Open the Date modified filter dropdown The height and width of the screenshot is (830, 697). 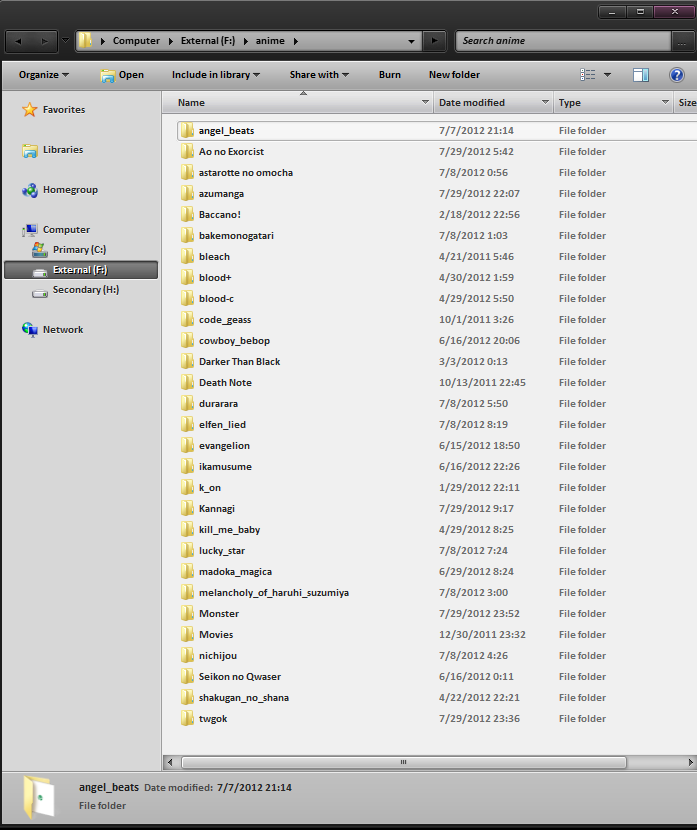545,102
